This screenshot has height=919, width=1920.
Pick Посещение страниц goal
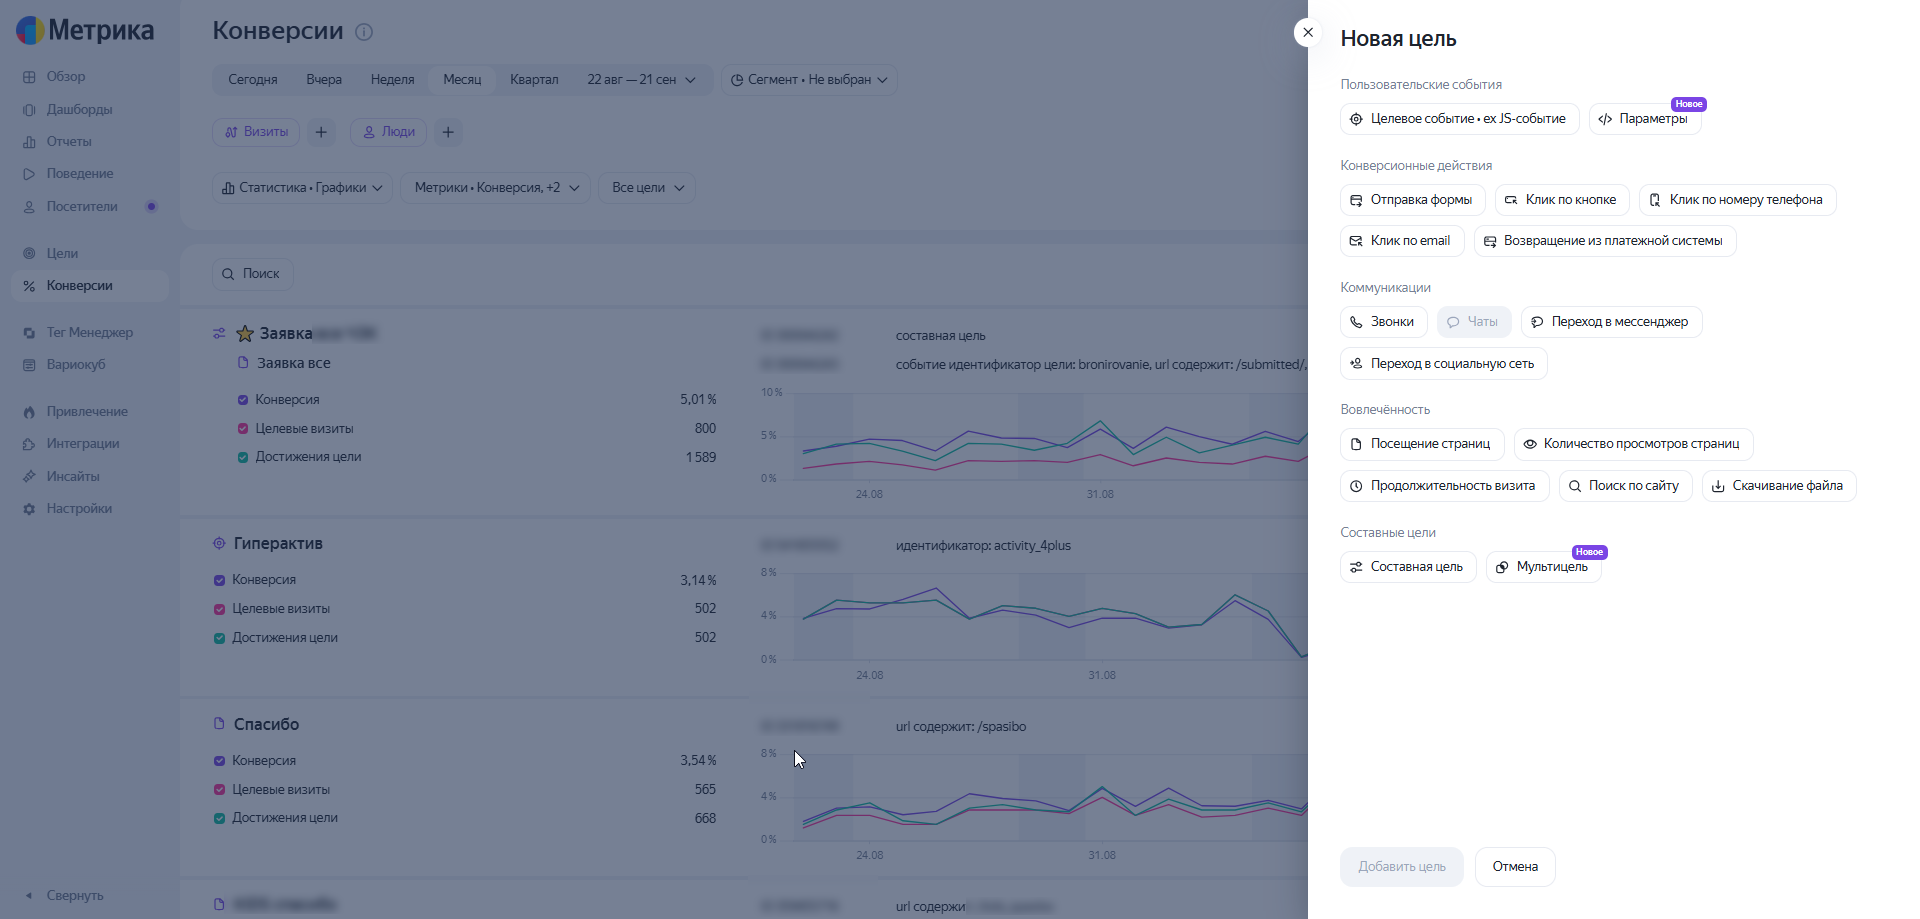tap(1421, 444)
